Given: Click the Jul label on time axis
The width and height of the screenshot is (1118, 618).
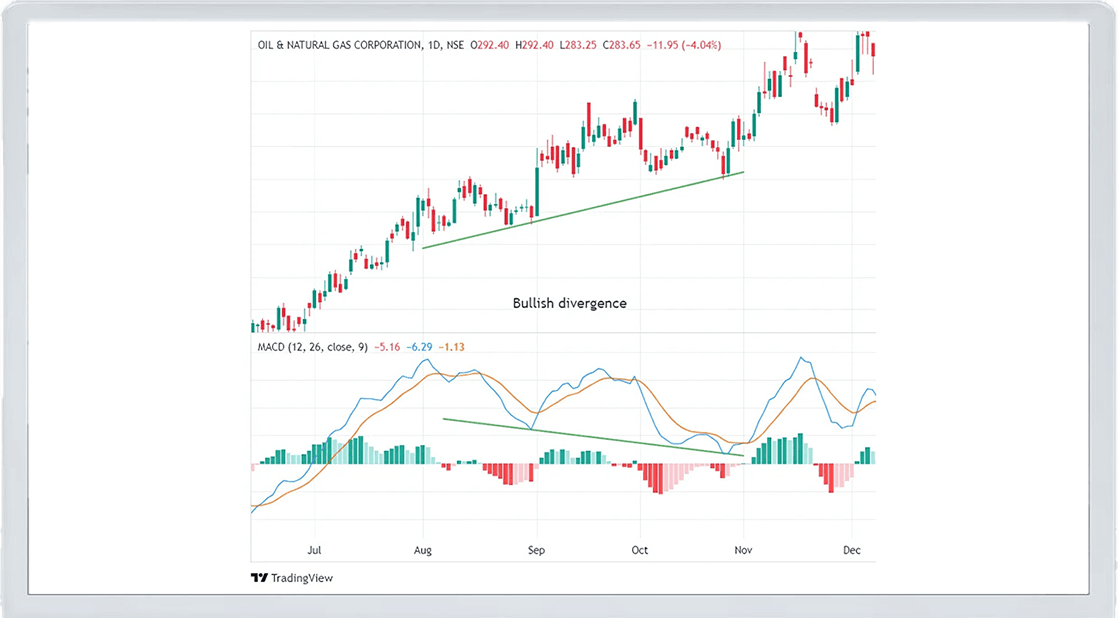Looking at the screenshot, I should [315, 550].
